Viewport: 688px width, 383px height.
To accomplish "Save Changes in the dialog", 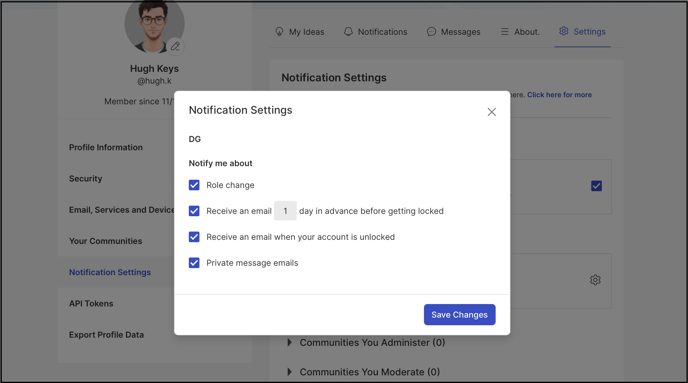I will coord(459,315).
